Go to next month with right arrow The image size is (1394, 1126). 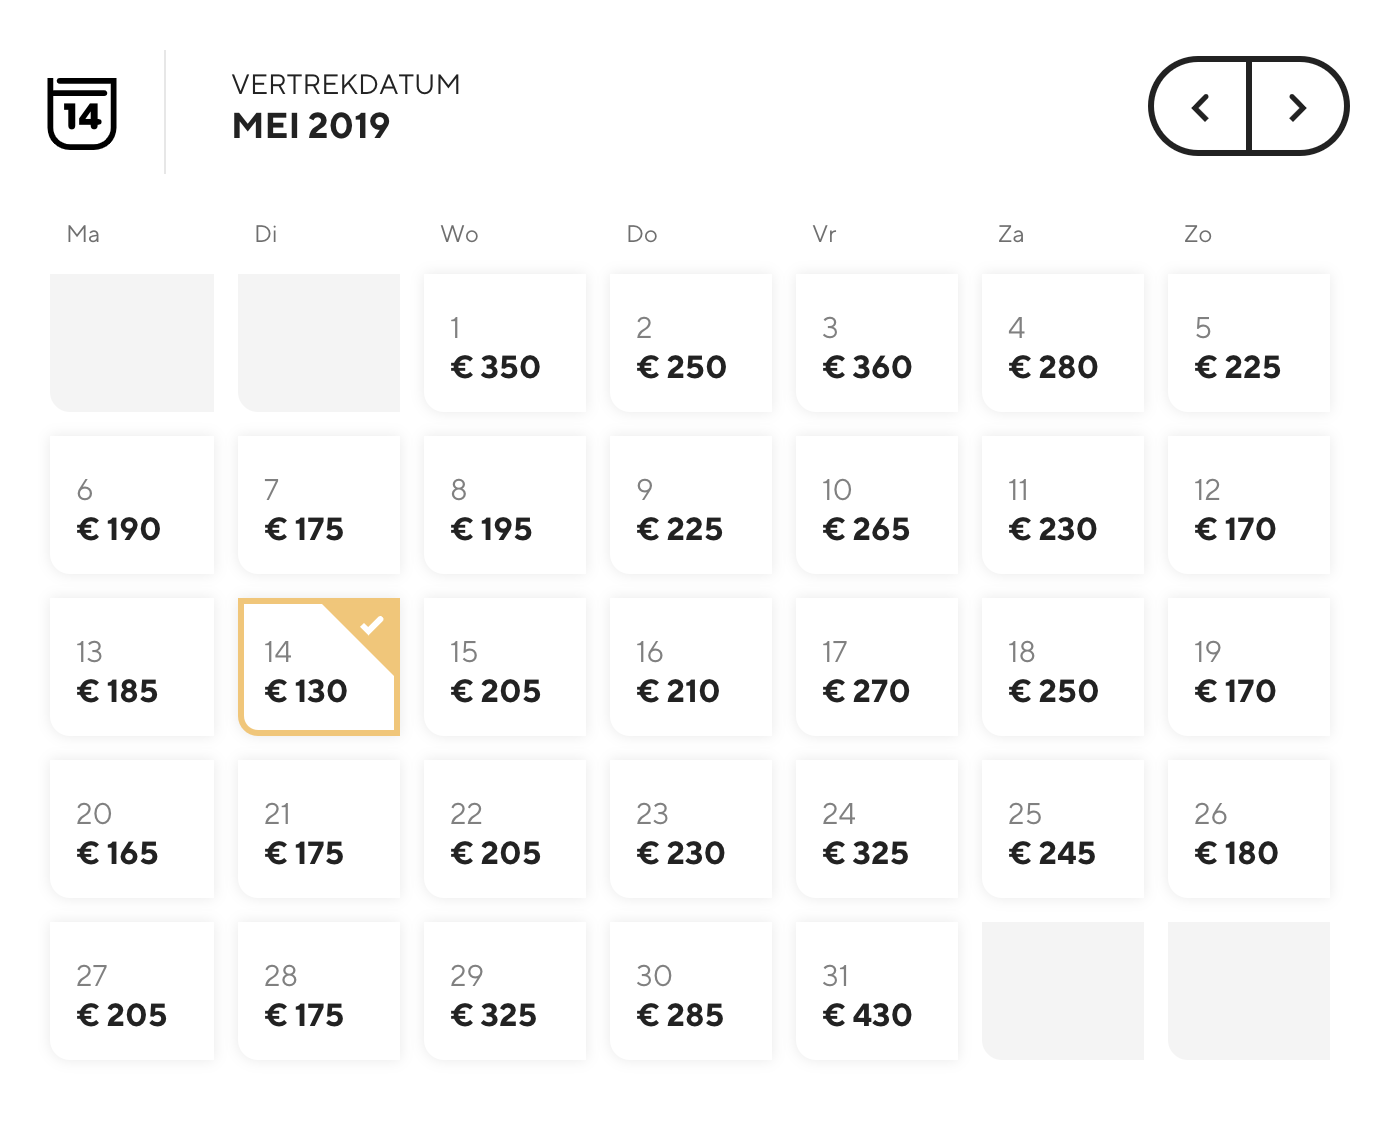1298,107
